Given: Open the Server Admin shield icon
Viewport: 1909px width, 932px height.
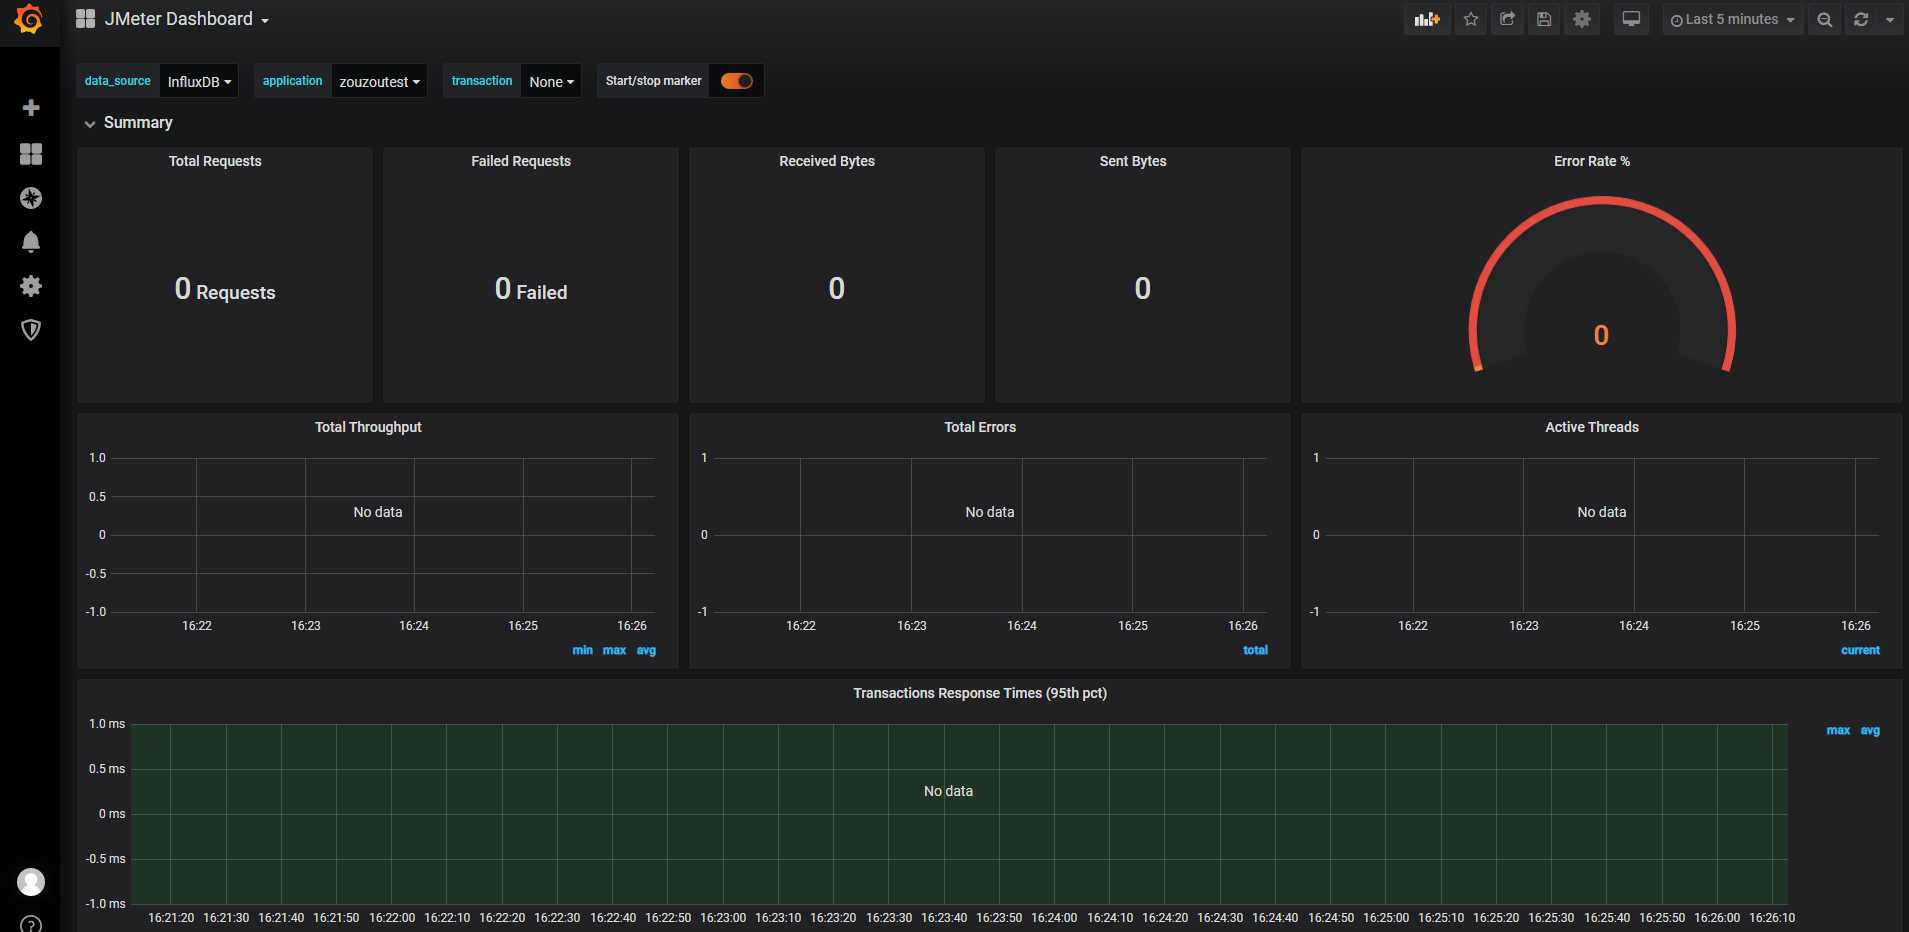Looking at the screenshot, I should tap(31, 330).
